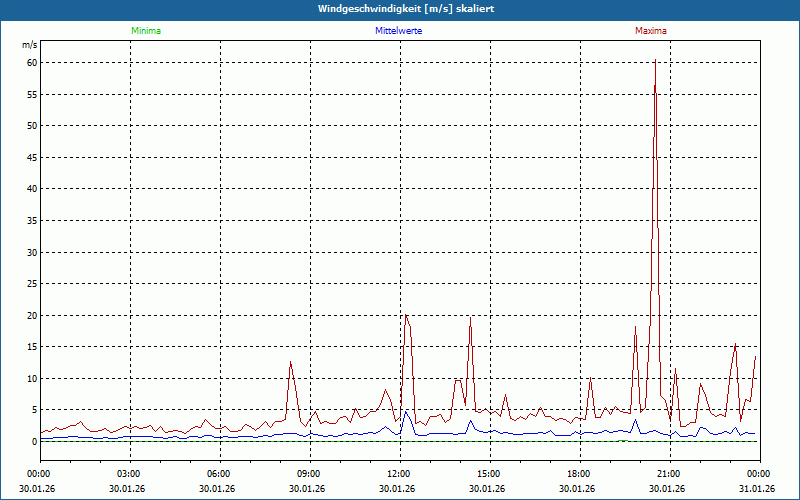
Task: Click the m/s unit label above y-axis
Action: tap(30, 45)
